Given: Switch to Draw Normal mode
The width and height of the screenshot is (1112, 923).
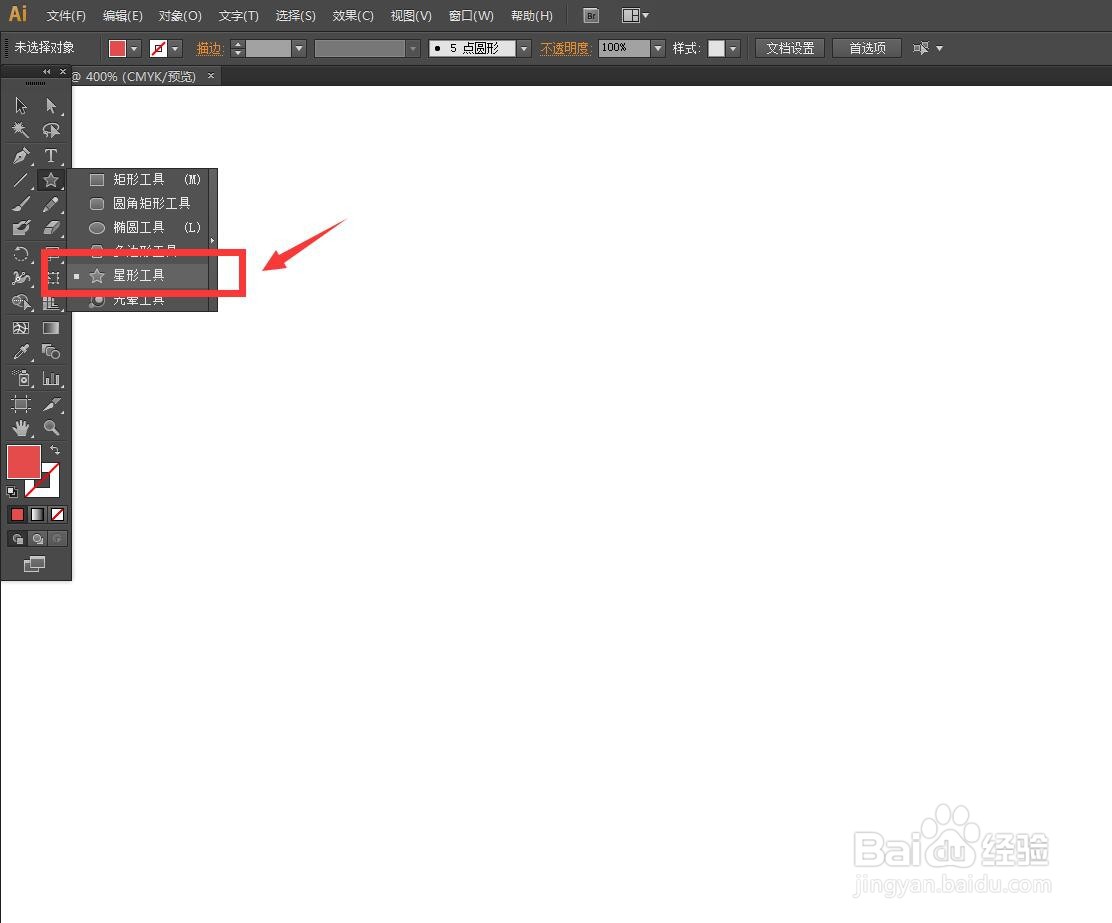Looking at the screenshot, I should tap(18, 538).
